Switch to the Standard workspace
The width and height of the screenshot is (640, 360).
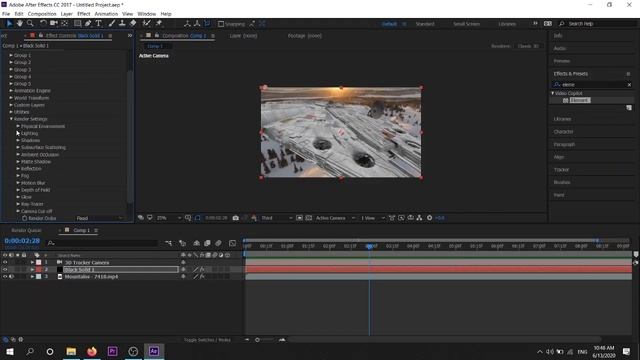click(425, 24)
